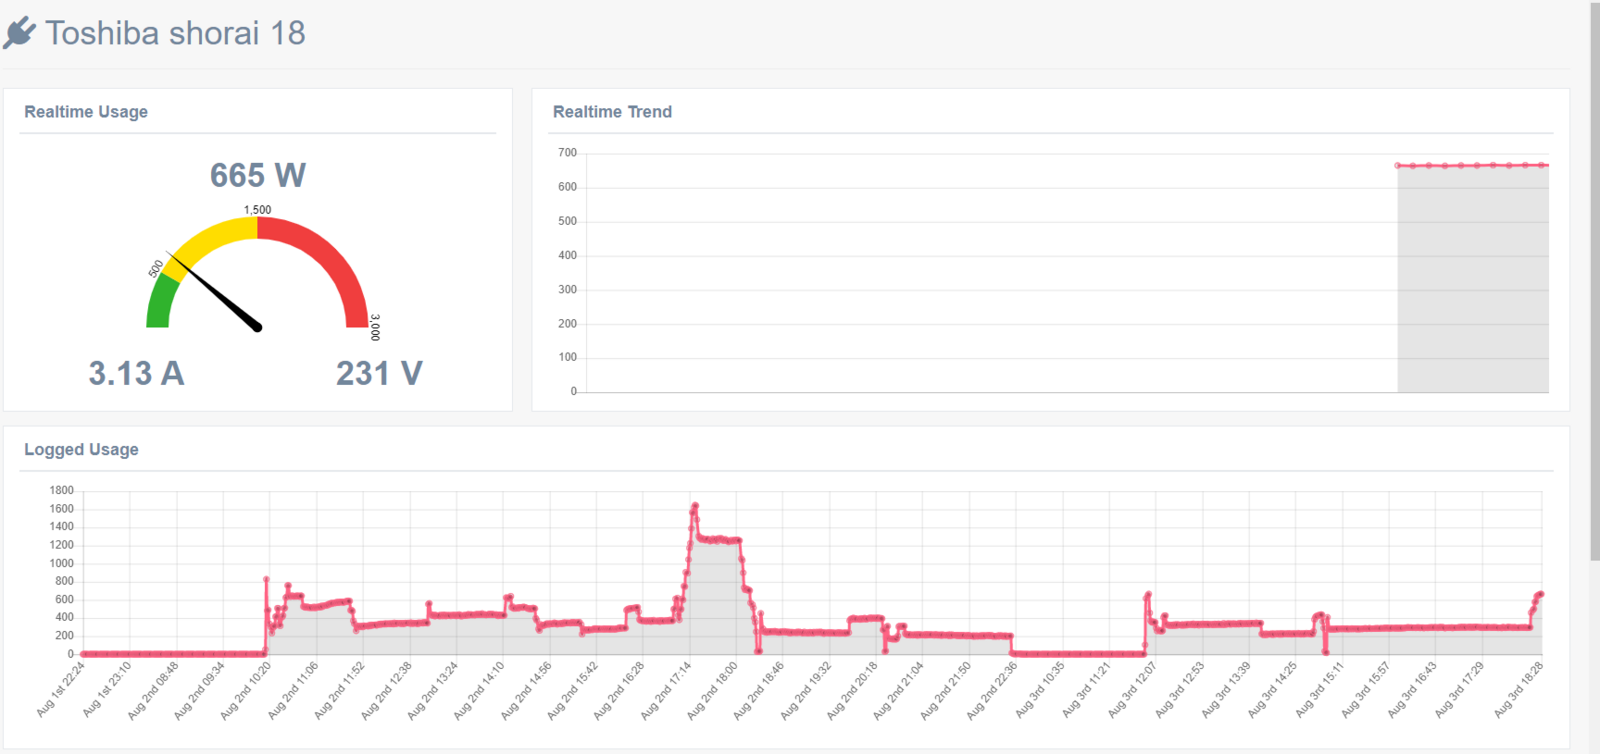Click the plug icon beside Toshiba shorai 18

tap(19, 33)
